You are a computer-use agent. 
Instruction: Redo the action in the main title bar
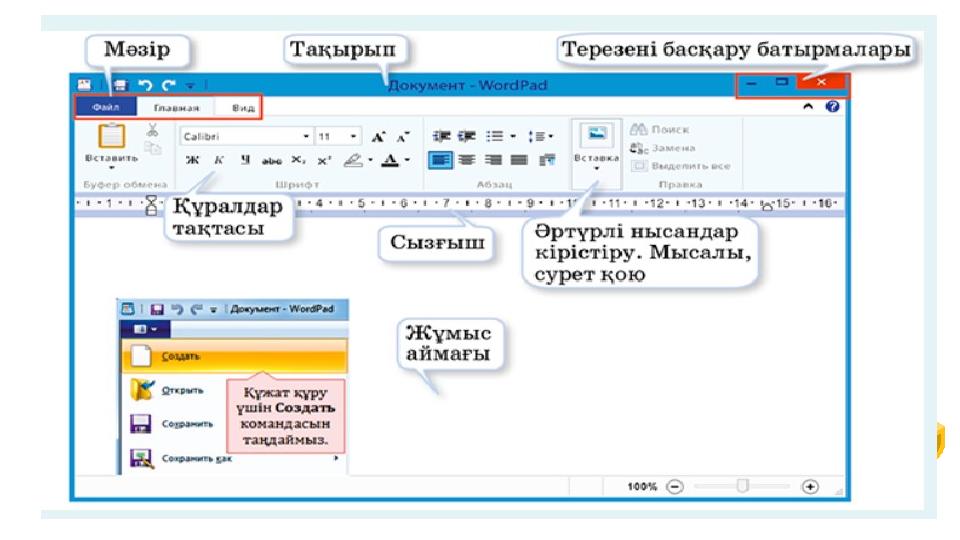pyautogui.click(x=168, y=85)
